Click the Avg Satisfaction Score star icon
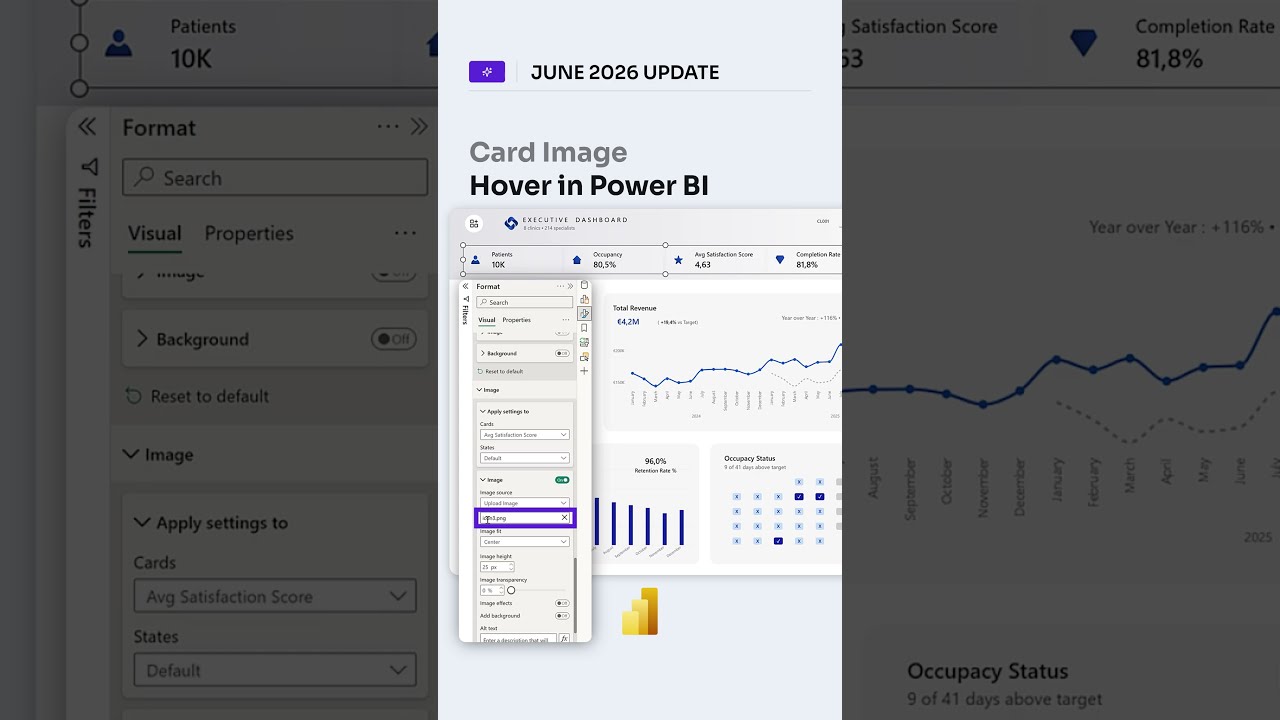This screenshot has height=720, width=1280. click(679, 260)
